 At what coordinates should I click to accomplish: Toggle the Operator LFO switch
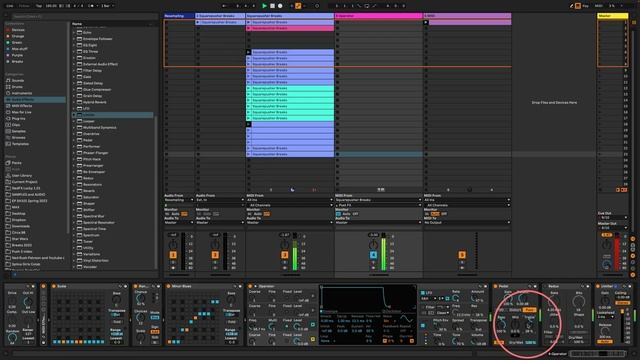tap(423, 293)
